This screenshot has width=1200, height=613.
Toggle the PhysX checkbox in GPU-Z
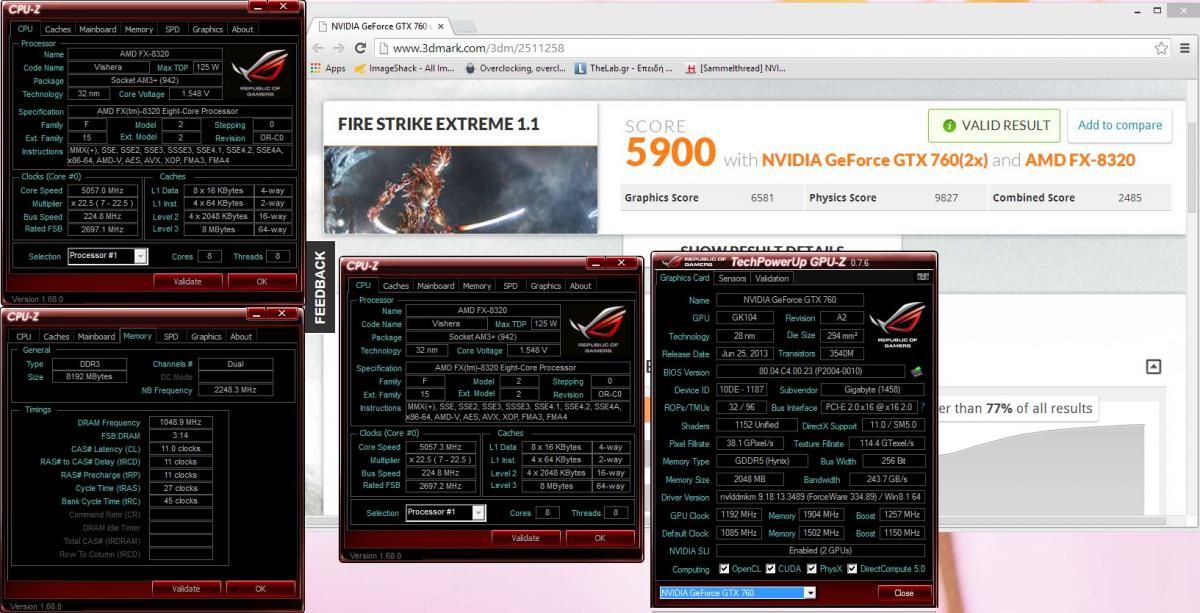coord(810,569)
